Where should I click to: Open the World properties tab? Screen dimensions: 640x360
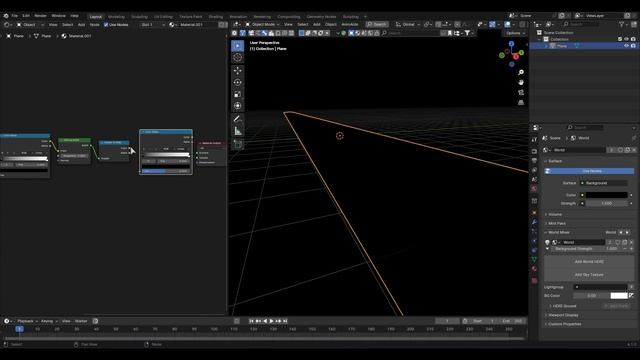(x=534, y=189)
